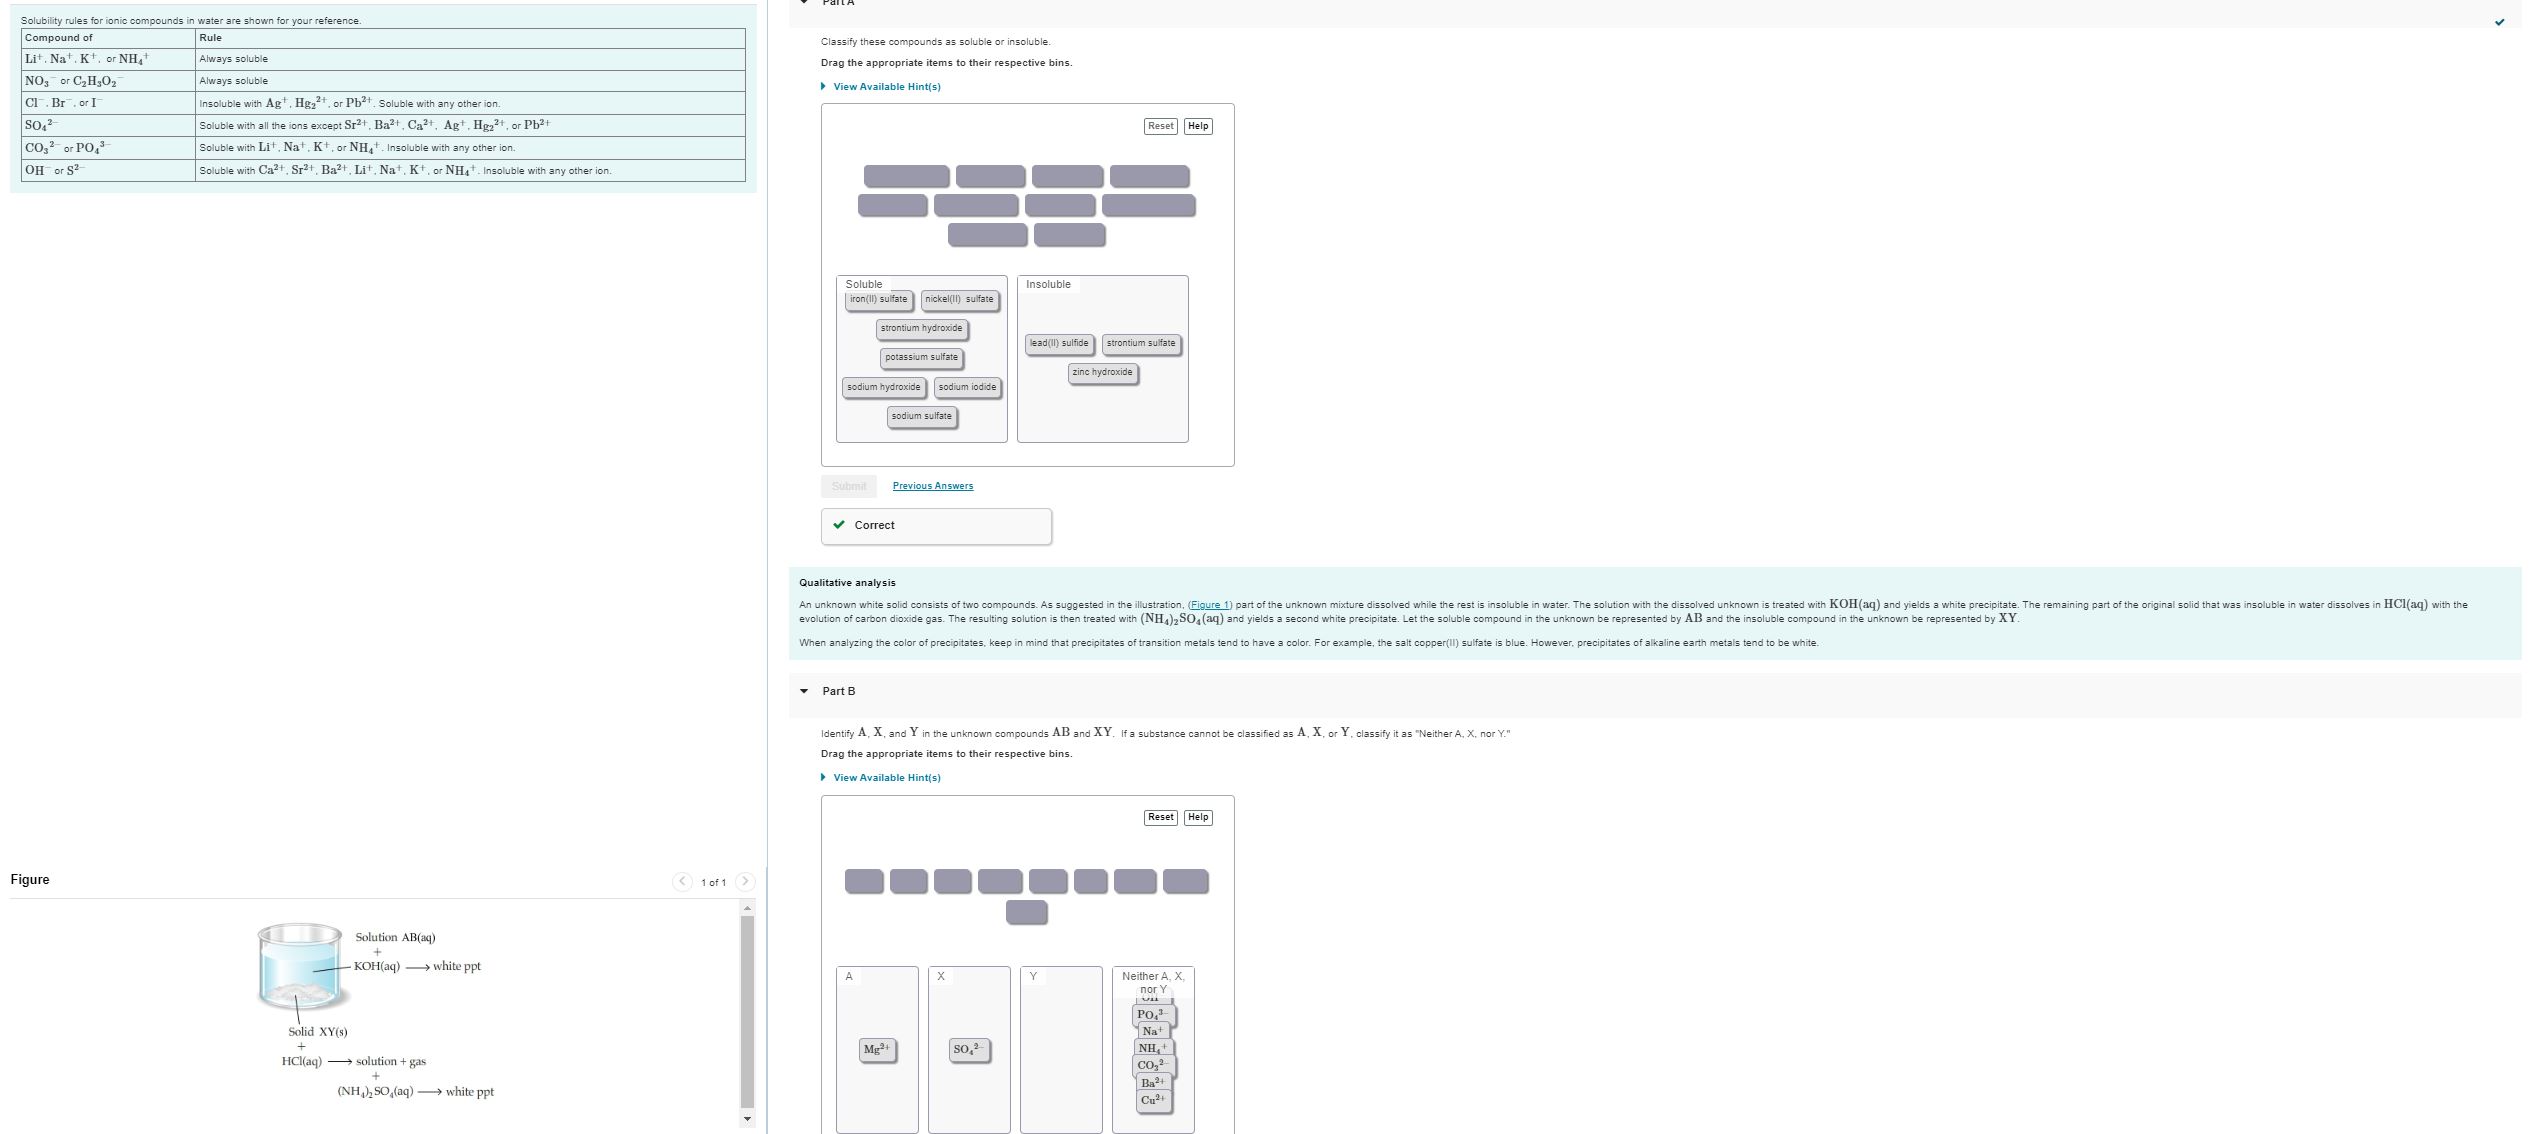This screenshot has height=1134, width=2535.
Task: Select the Mg2+ tile in bin A
Action: (x=877, y=1049)
